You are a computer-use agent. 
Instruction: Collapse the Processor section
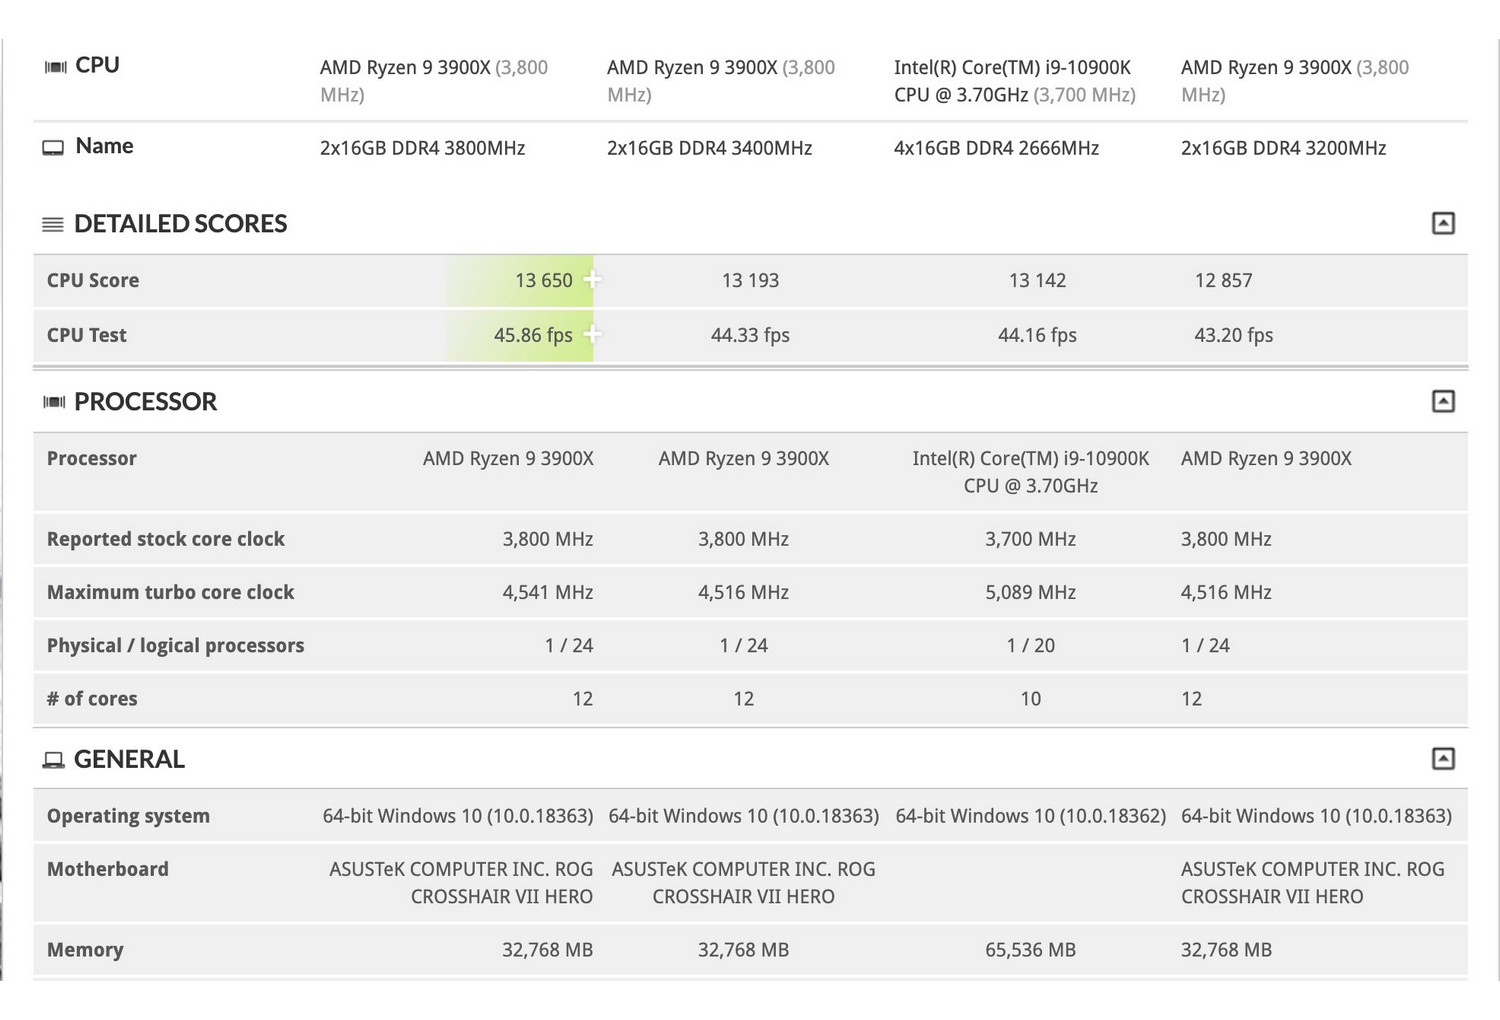point(1443,401)
